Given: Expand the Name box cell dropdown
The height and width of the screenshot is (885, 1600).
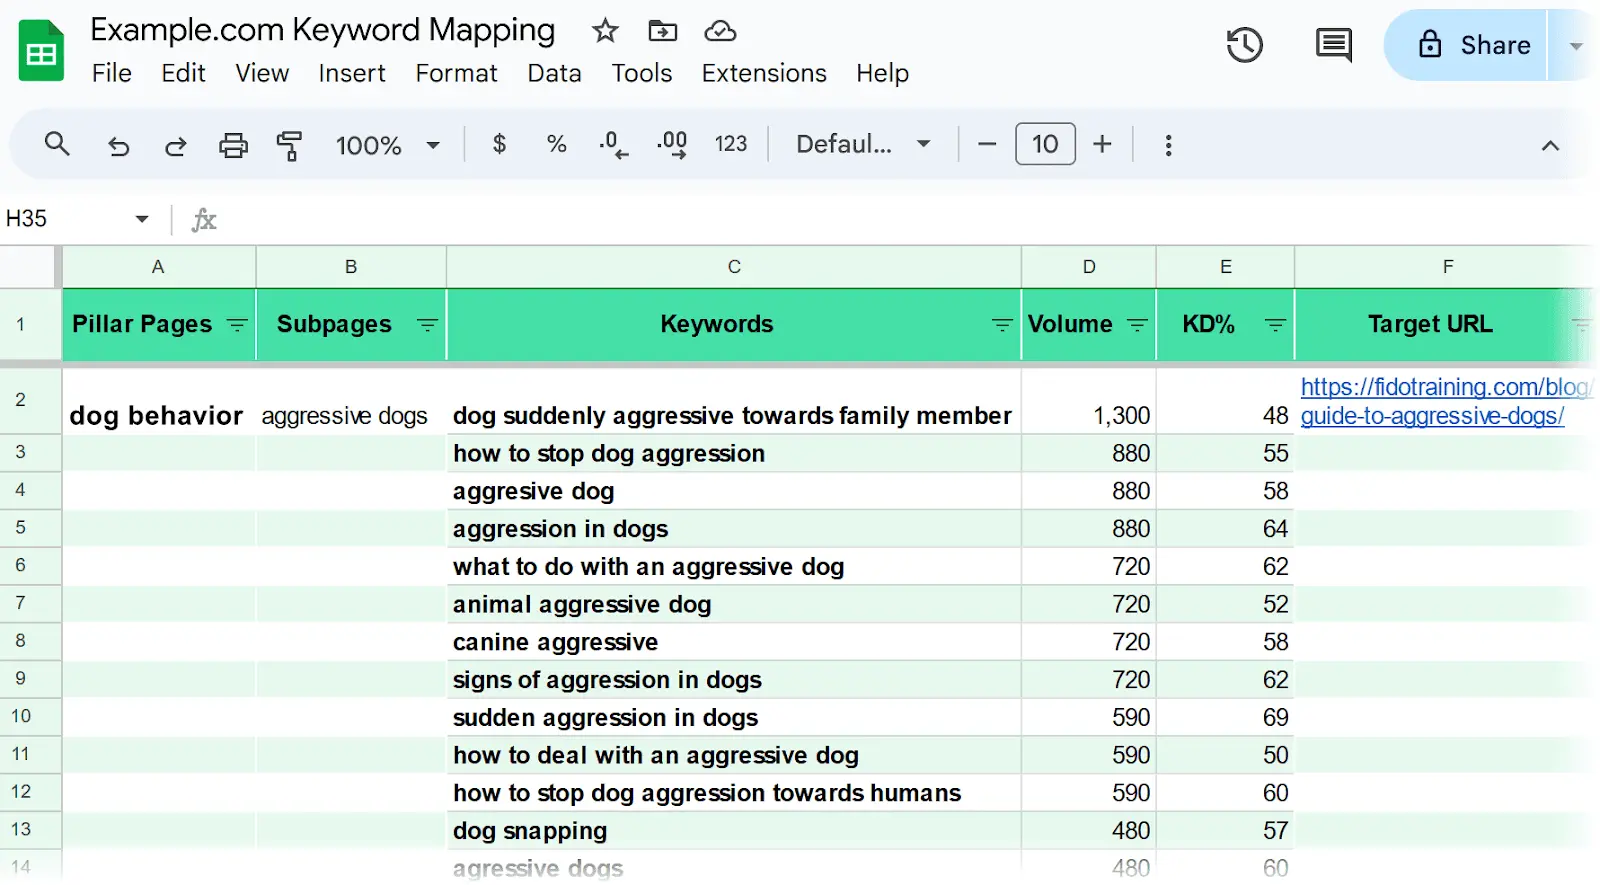Looking at the screenshot, I should pyautogui.click(x=142, y=219).
